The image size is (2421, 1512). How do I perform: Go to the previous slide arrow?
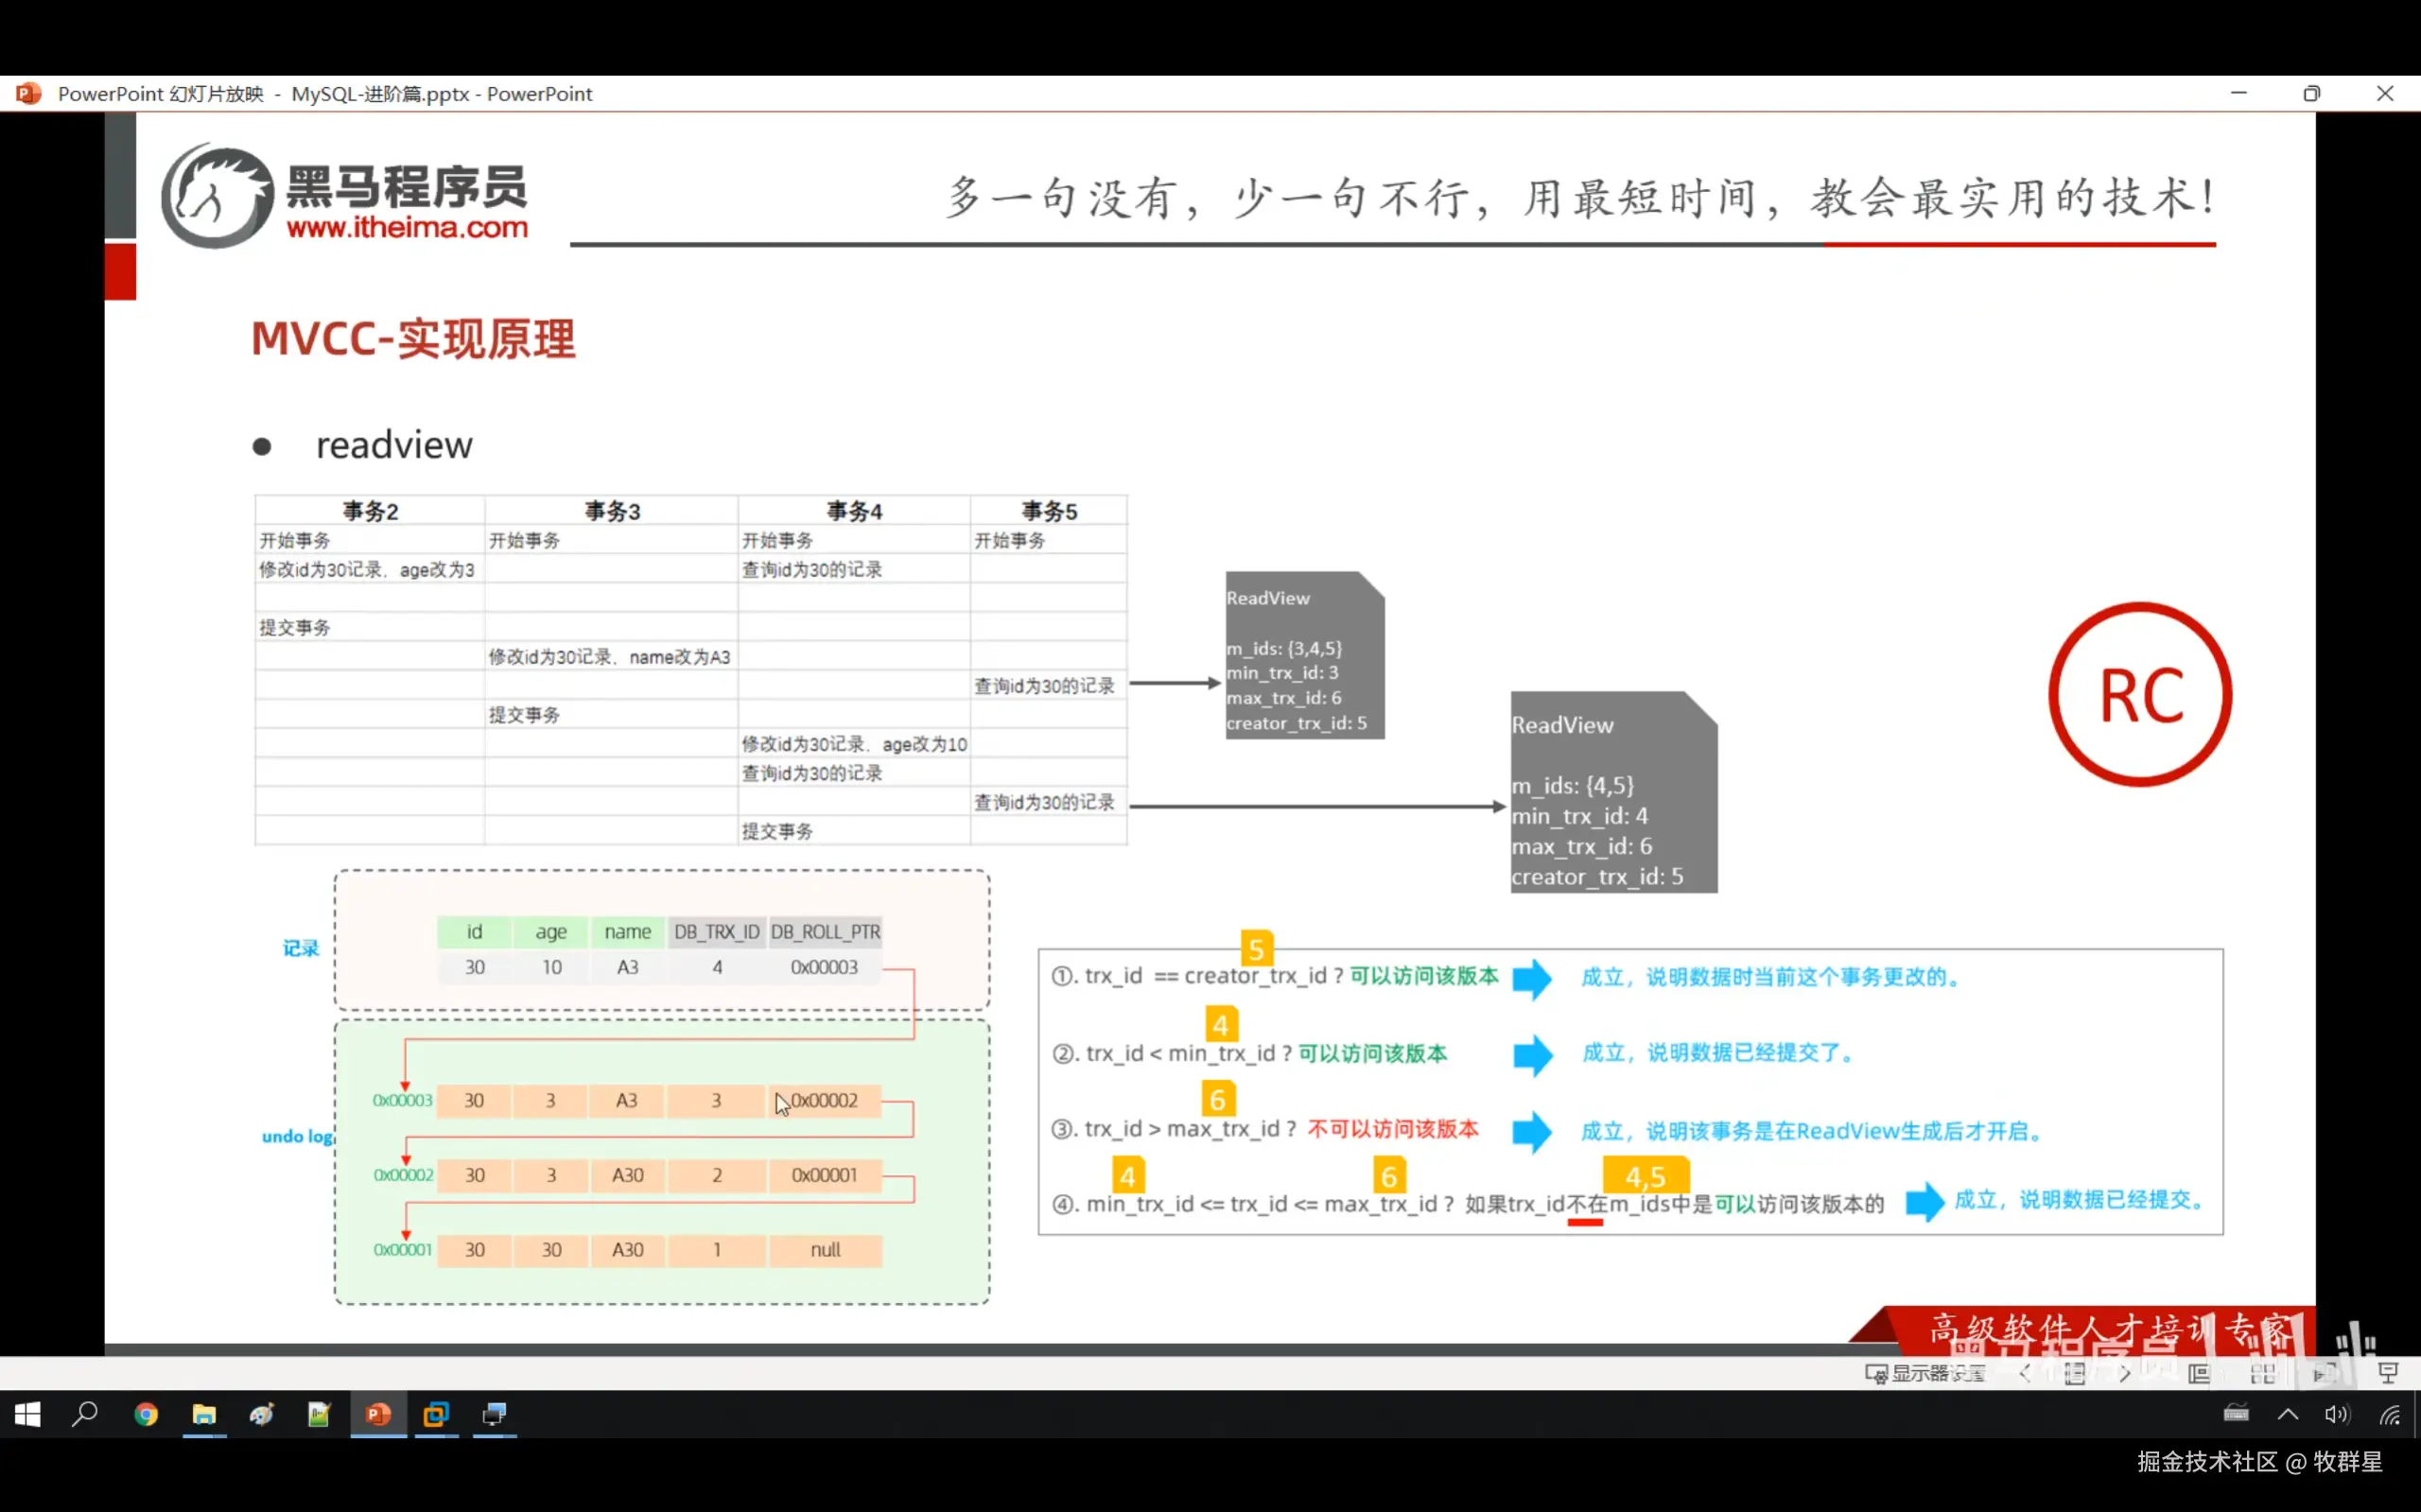(2025, 1373)
